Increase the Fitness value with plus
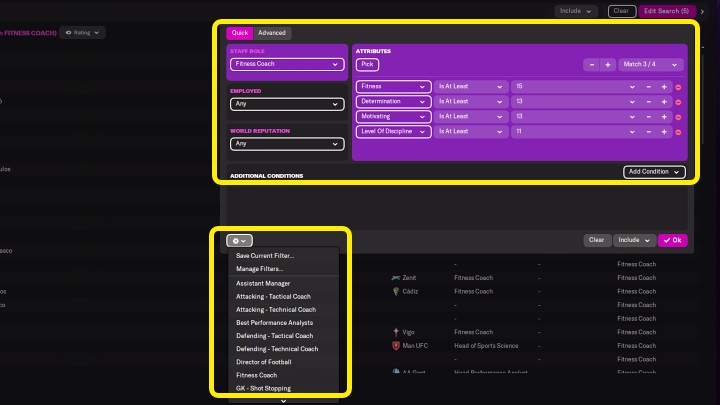720x405 pixels. point(663,87)
